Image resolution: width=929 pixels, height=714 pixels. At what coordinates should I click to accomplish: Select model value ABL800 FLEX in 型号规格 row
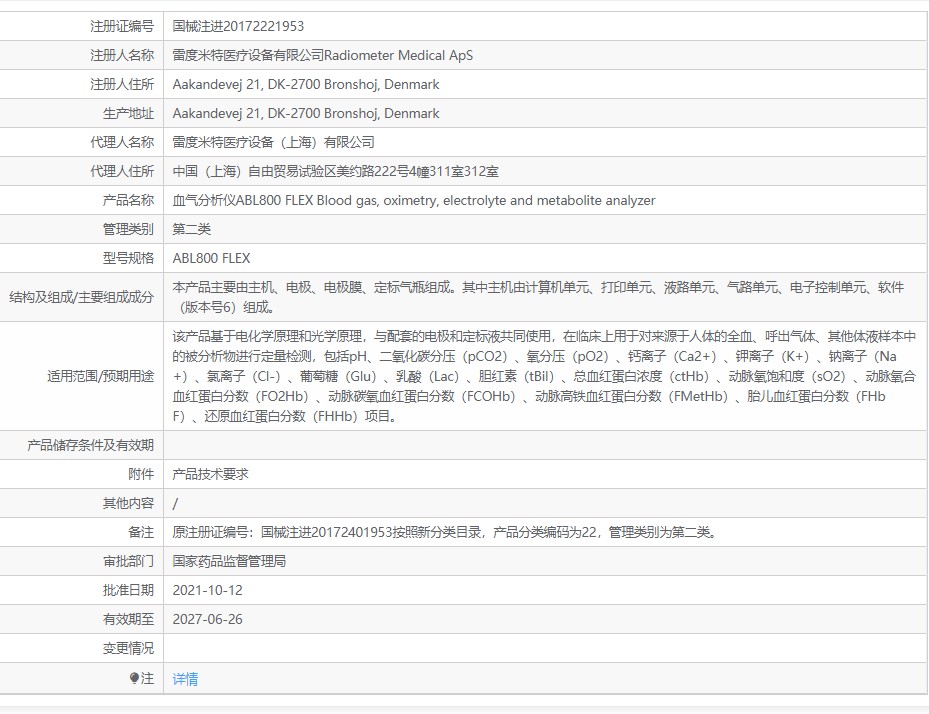[x=212, y=258]
